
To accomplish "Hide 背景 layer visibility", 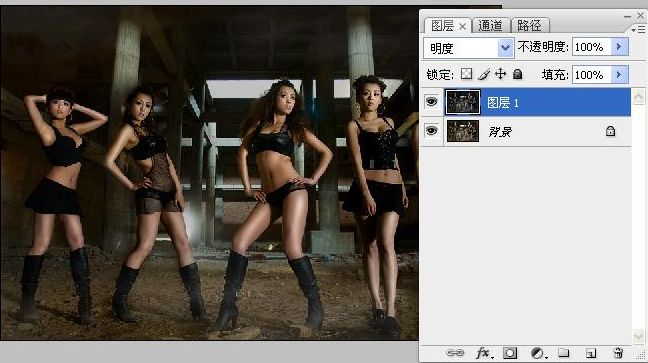I will tap(431, 131).
